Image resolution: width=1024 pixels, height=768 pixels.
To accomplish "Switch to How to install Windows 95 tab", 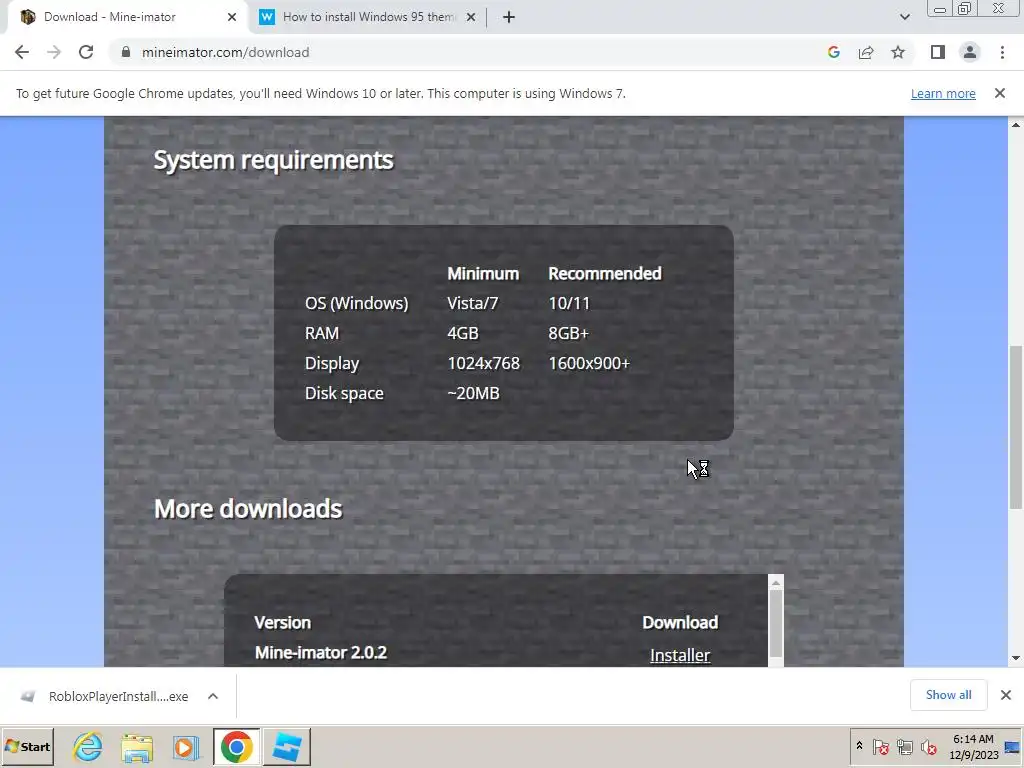I will (368, 17).
